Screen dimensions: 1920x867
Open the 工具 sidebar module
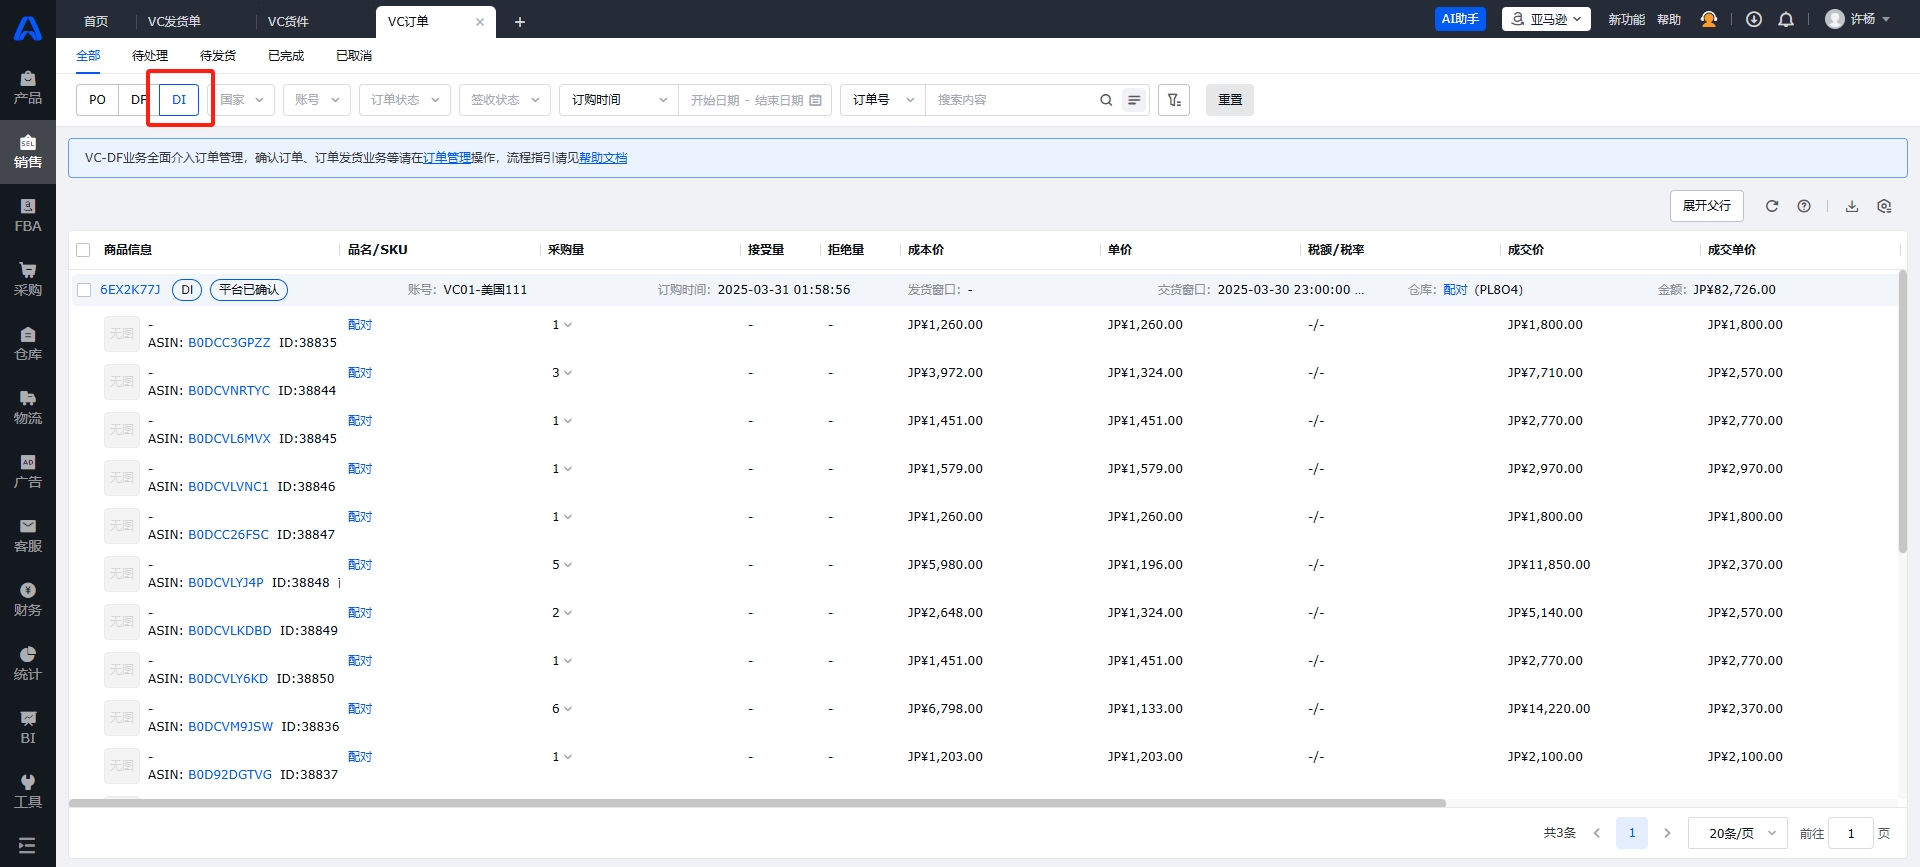pyautogui.click(x=28, y=791)
